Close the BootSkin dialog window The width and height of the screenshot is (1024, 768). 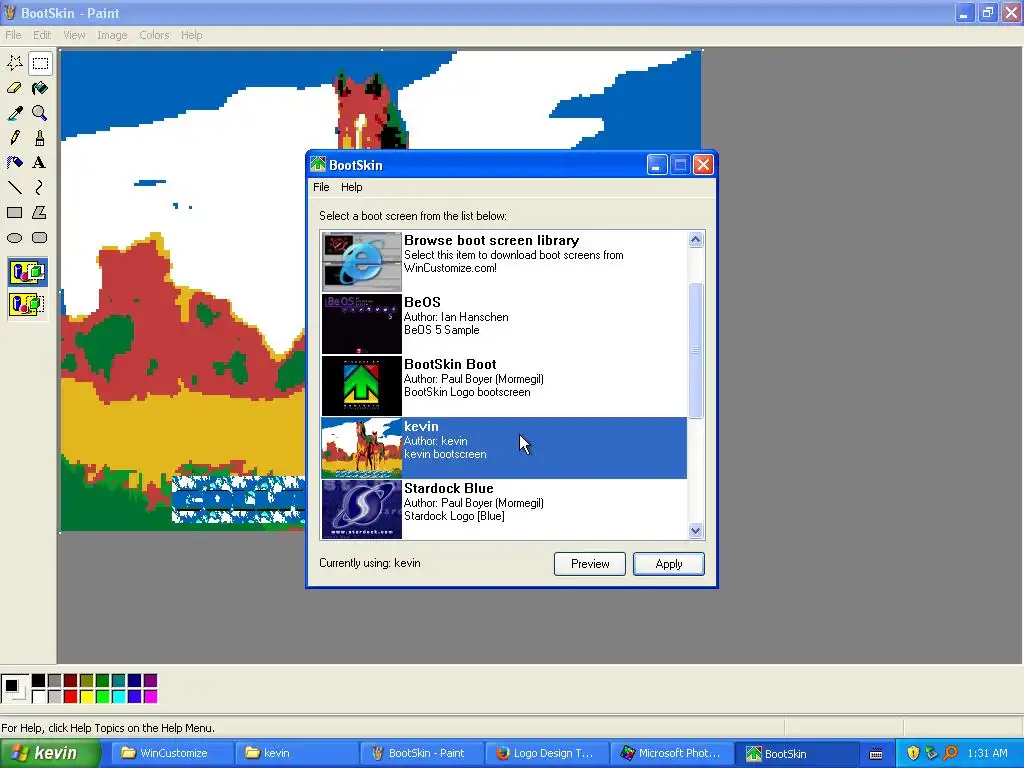tap(703, 165)
